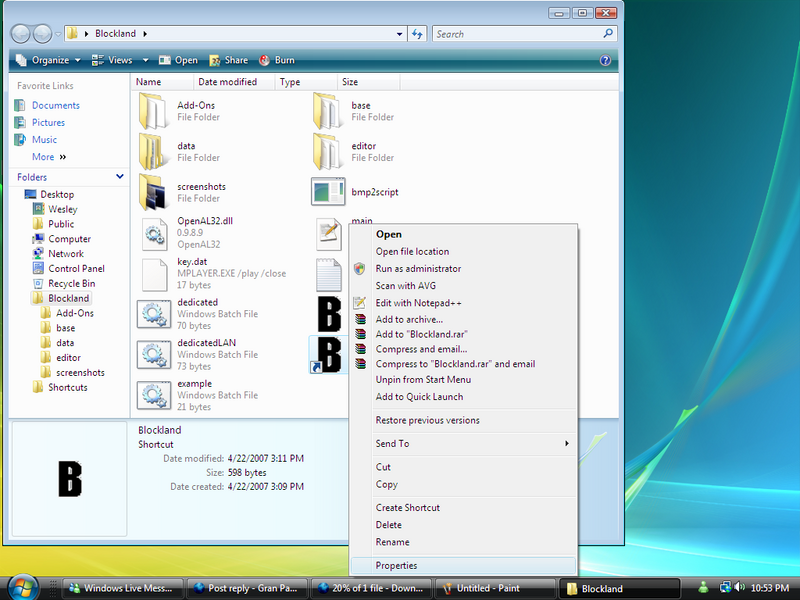Click inside the Search input field
The width and height of the screenshot is (800, 600).
(510, 34)
